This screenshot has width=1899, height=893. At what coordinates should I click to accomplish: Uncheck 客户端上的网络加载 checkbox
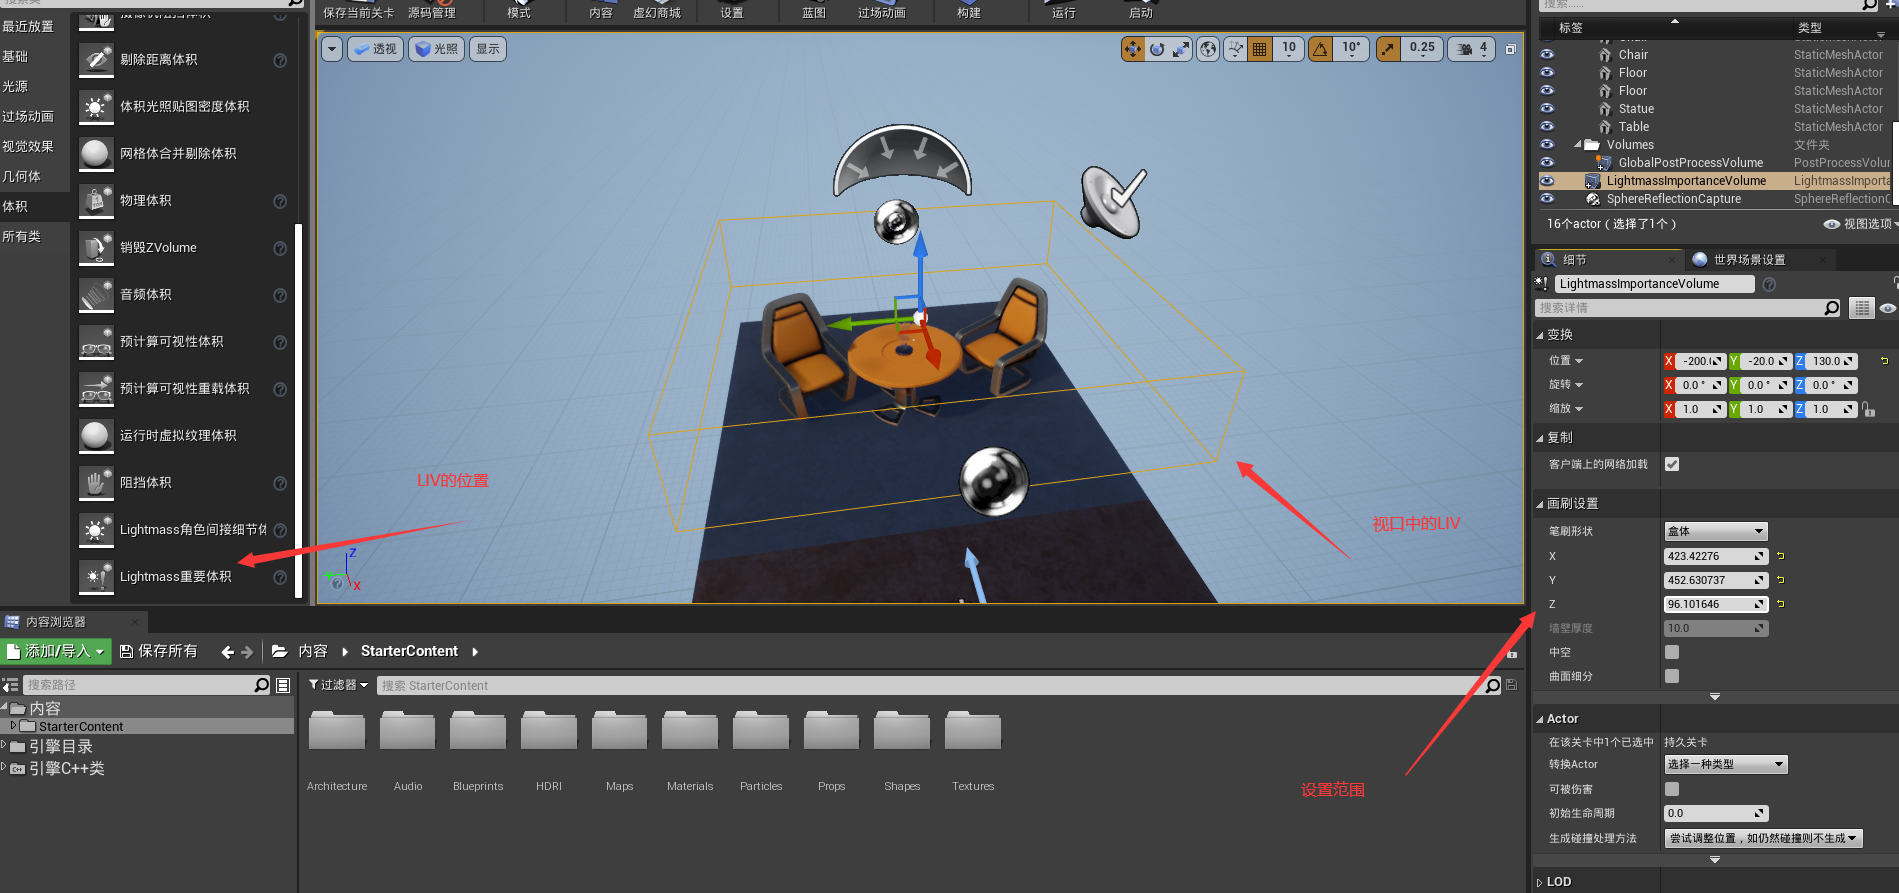pyautogui.click(x=1672, y=464)
